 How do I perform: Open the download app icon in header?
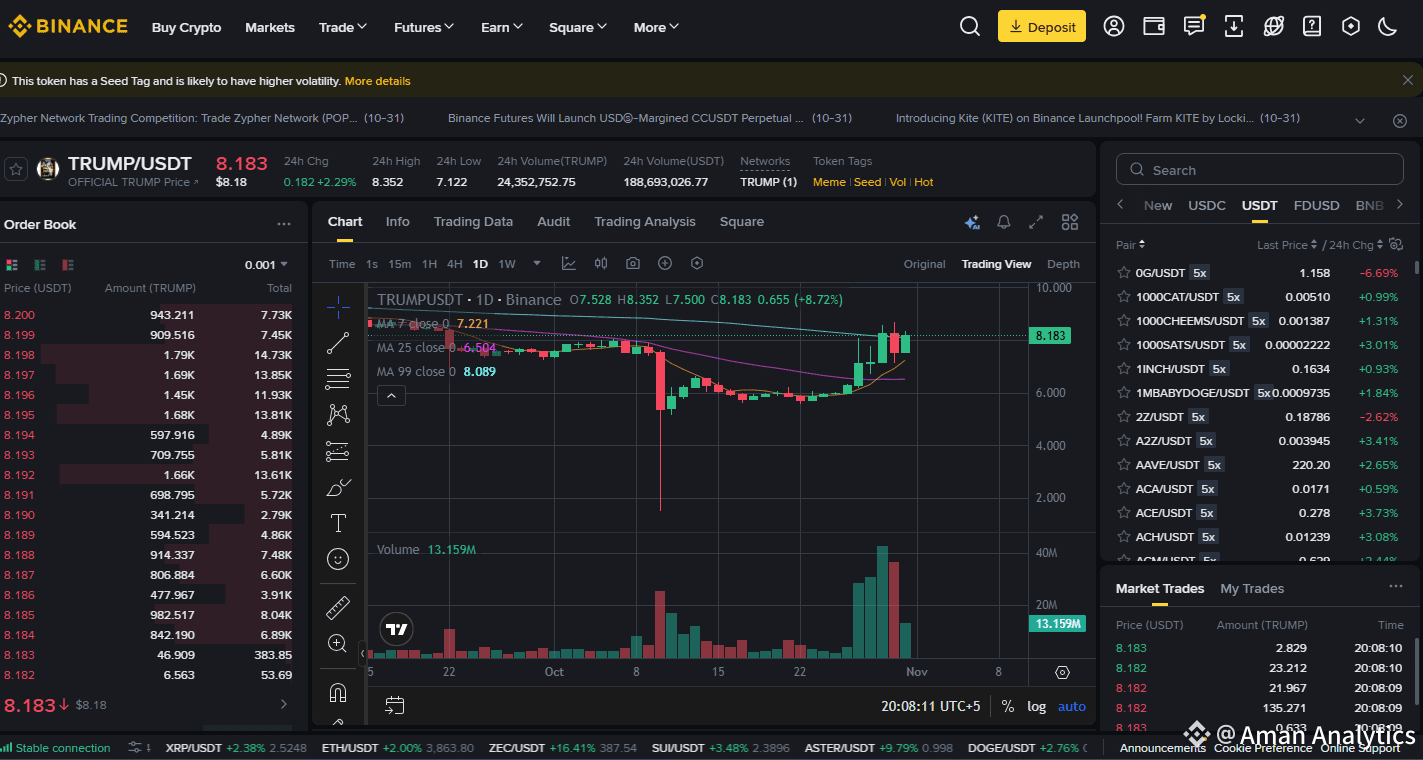click(x=1234, y=27)
